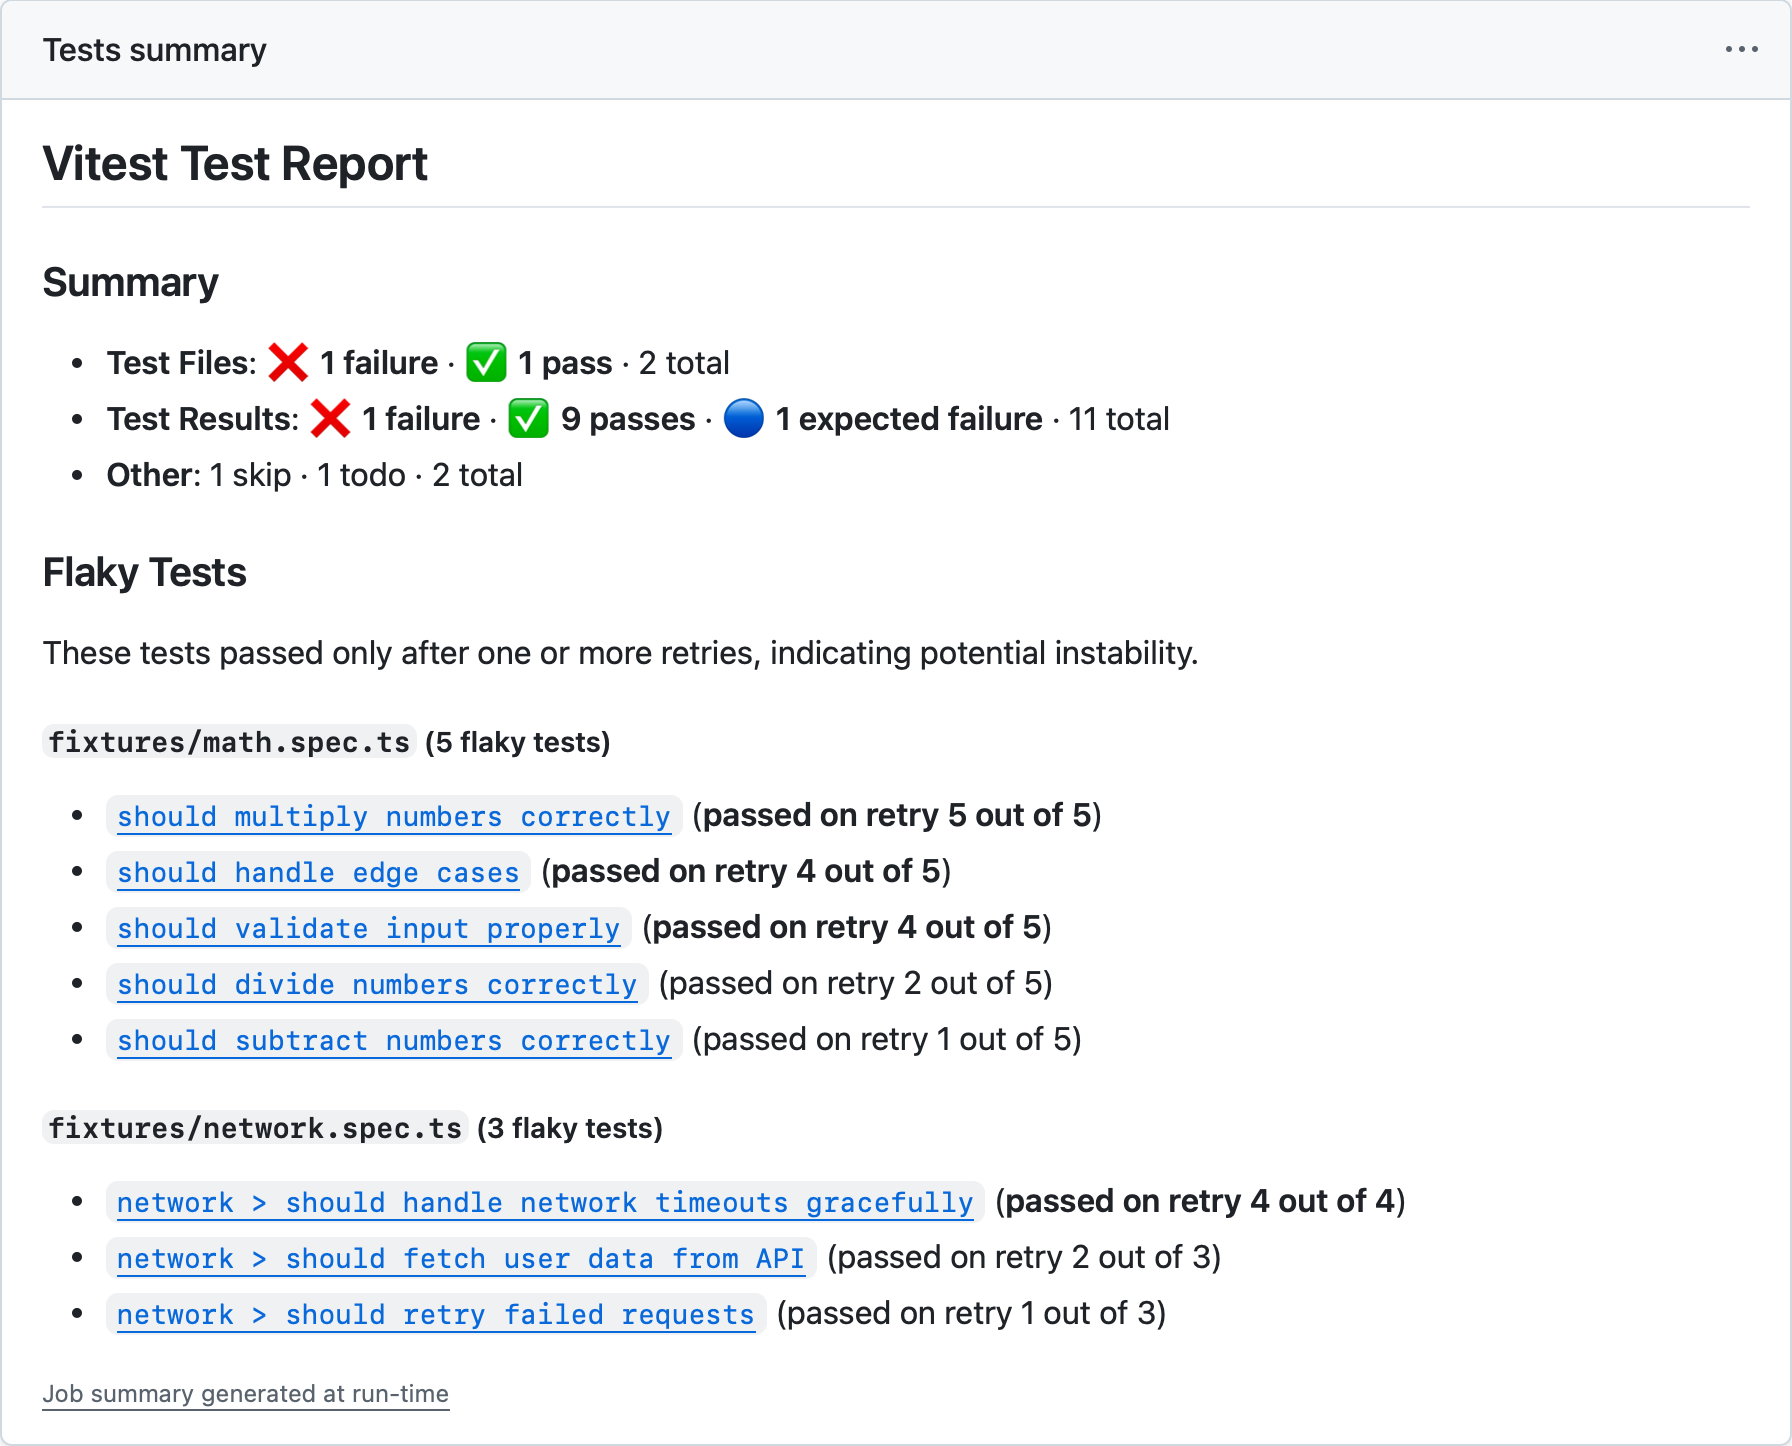
Task: Click 'should retry failed requests' flaky test
Action: pyautogui.click(x=435, y=1314)
